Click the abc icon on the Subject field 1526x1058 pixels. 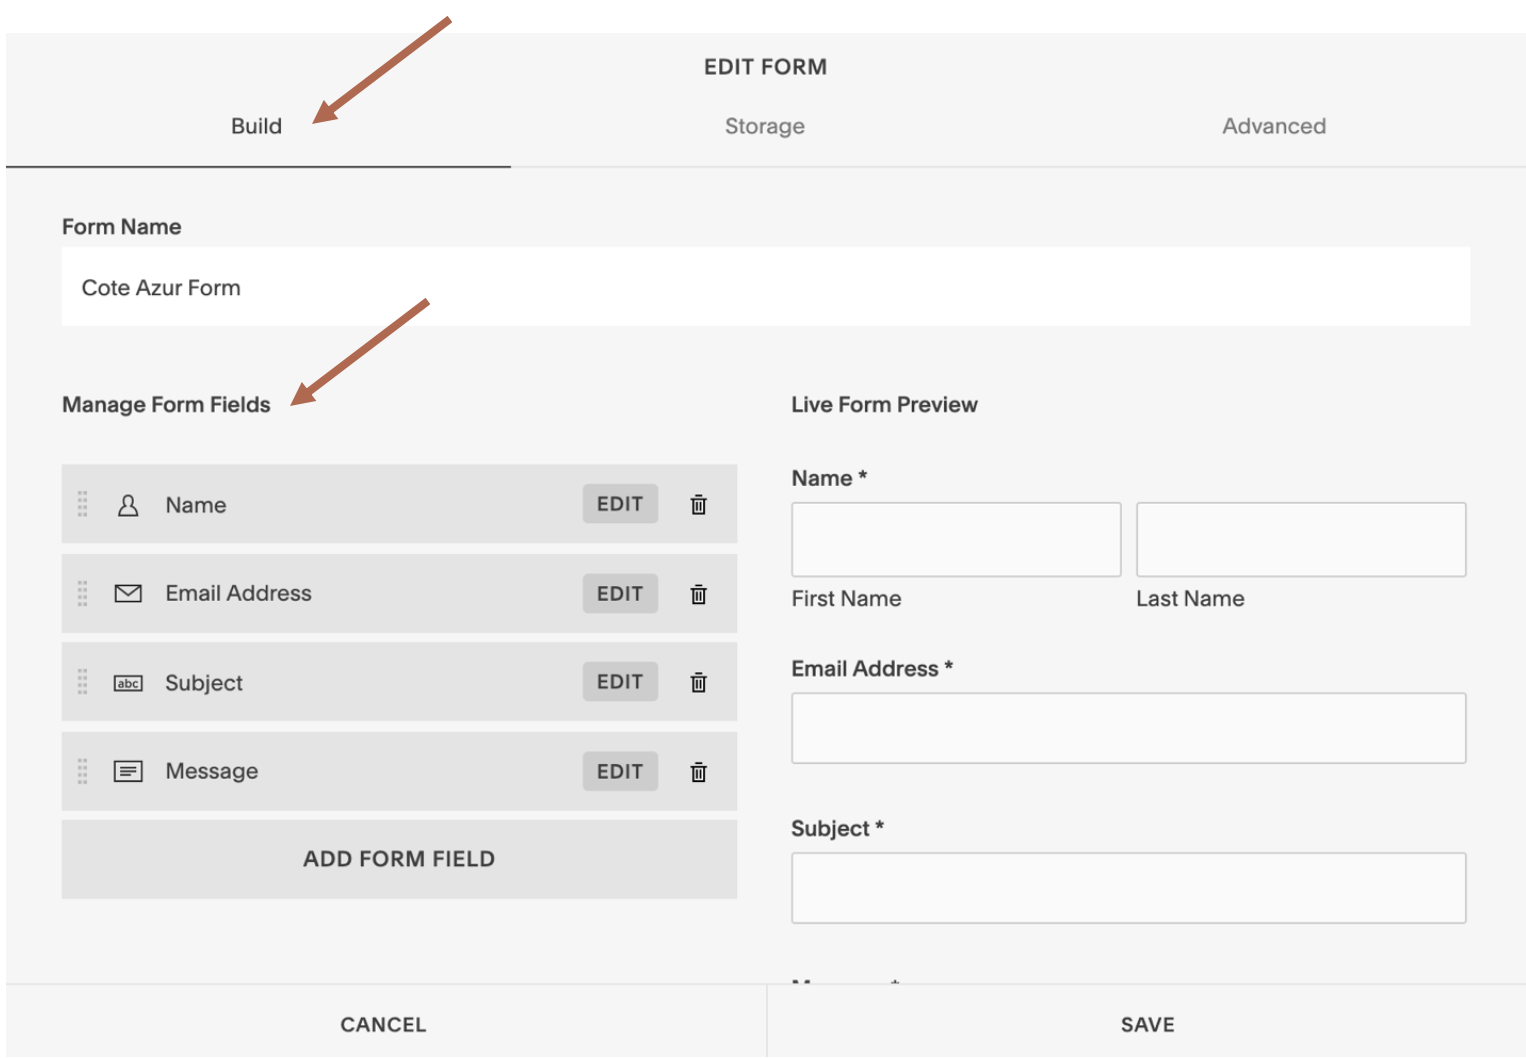(x=127, y=682)
